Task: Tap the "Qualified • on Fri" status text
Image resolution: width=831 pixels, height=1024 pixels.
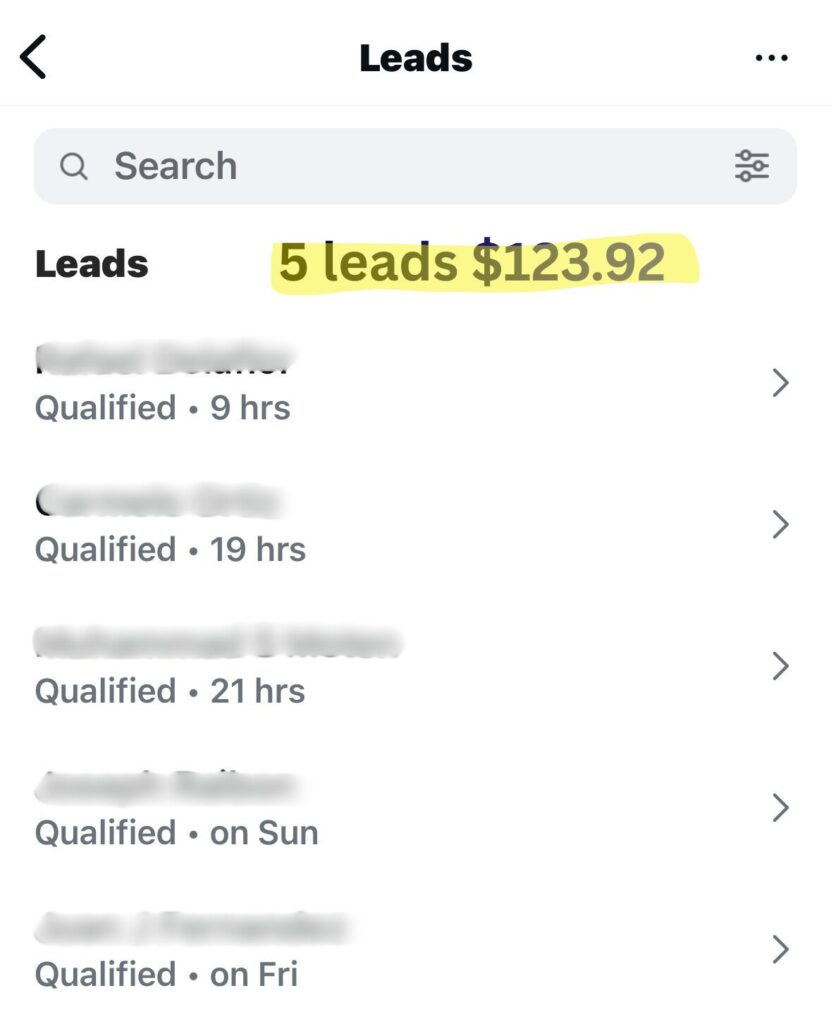Action: [x=166, y=974]
